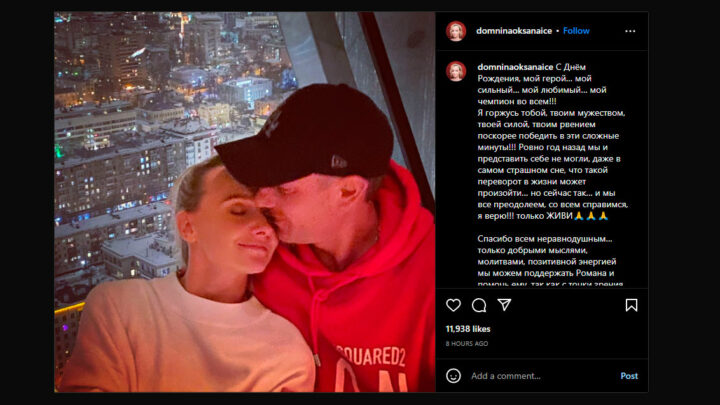View the 11,938 likes list
720x405 pixels.
468,329
